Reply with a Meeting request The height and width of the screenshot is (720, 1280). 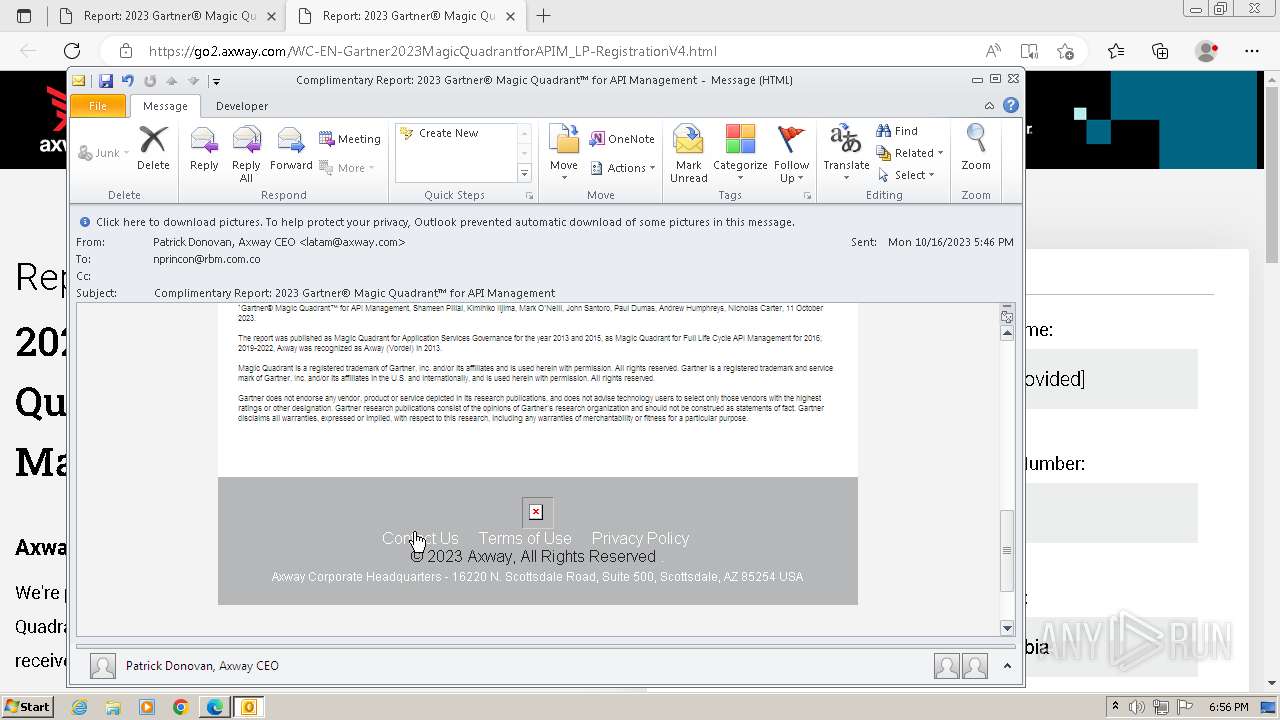(x=350, y=139)
